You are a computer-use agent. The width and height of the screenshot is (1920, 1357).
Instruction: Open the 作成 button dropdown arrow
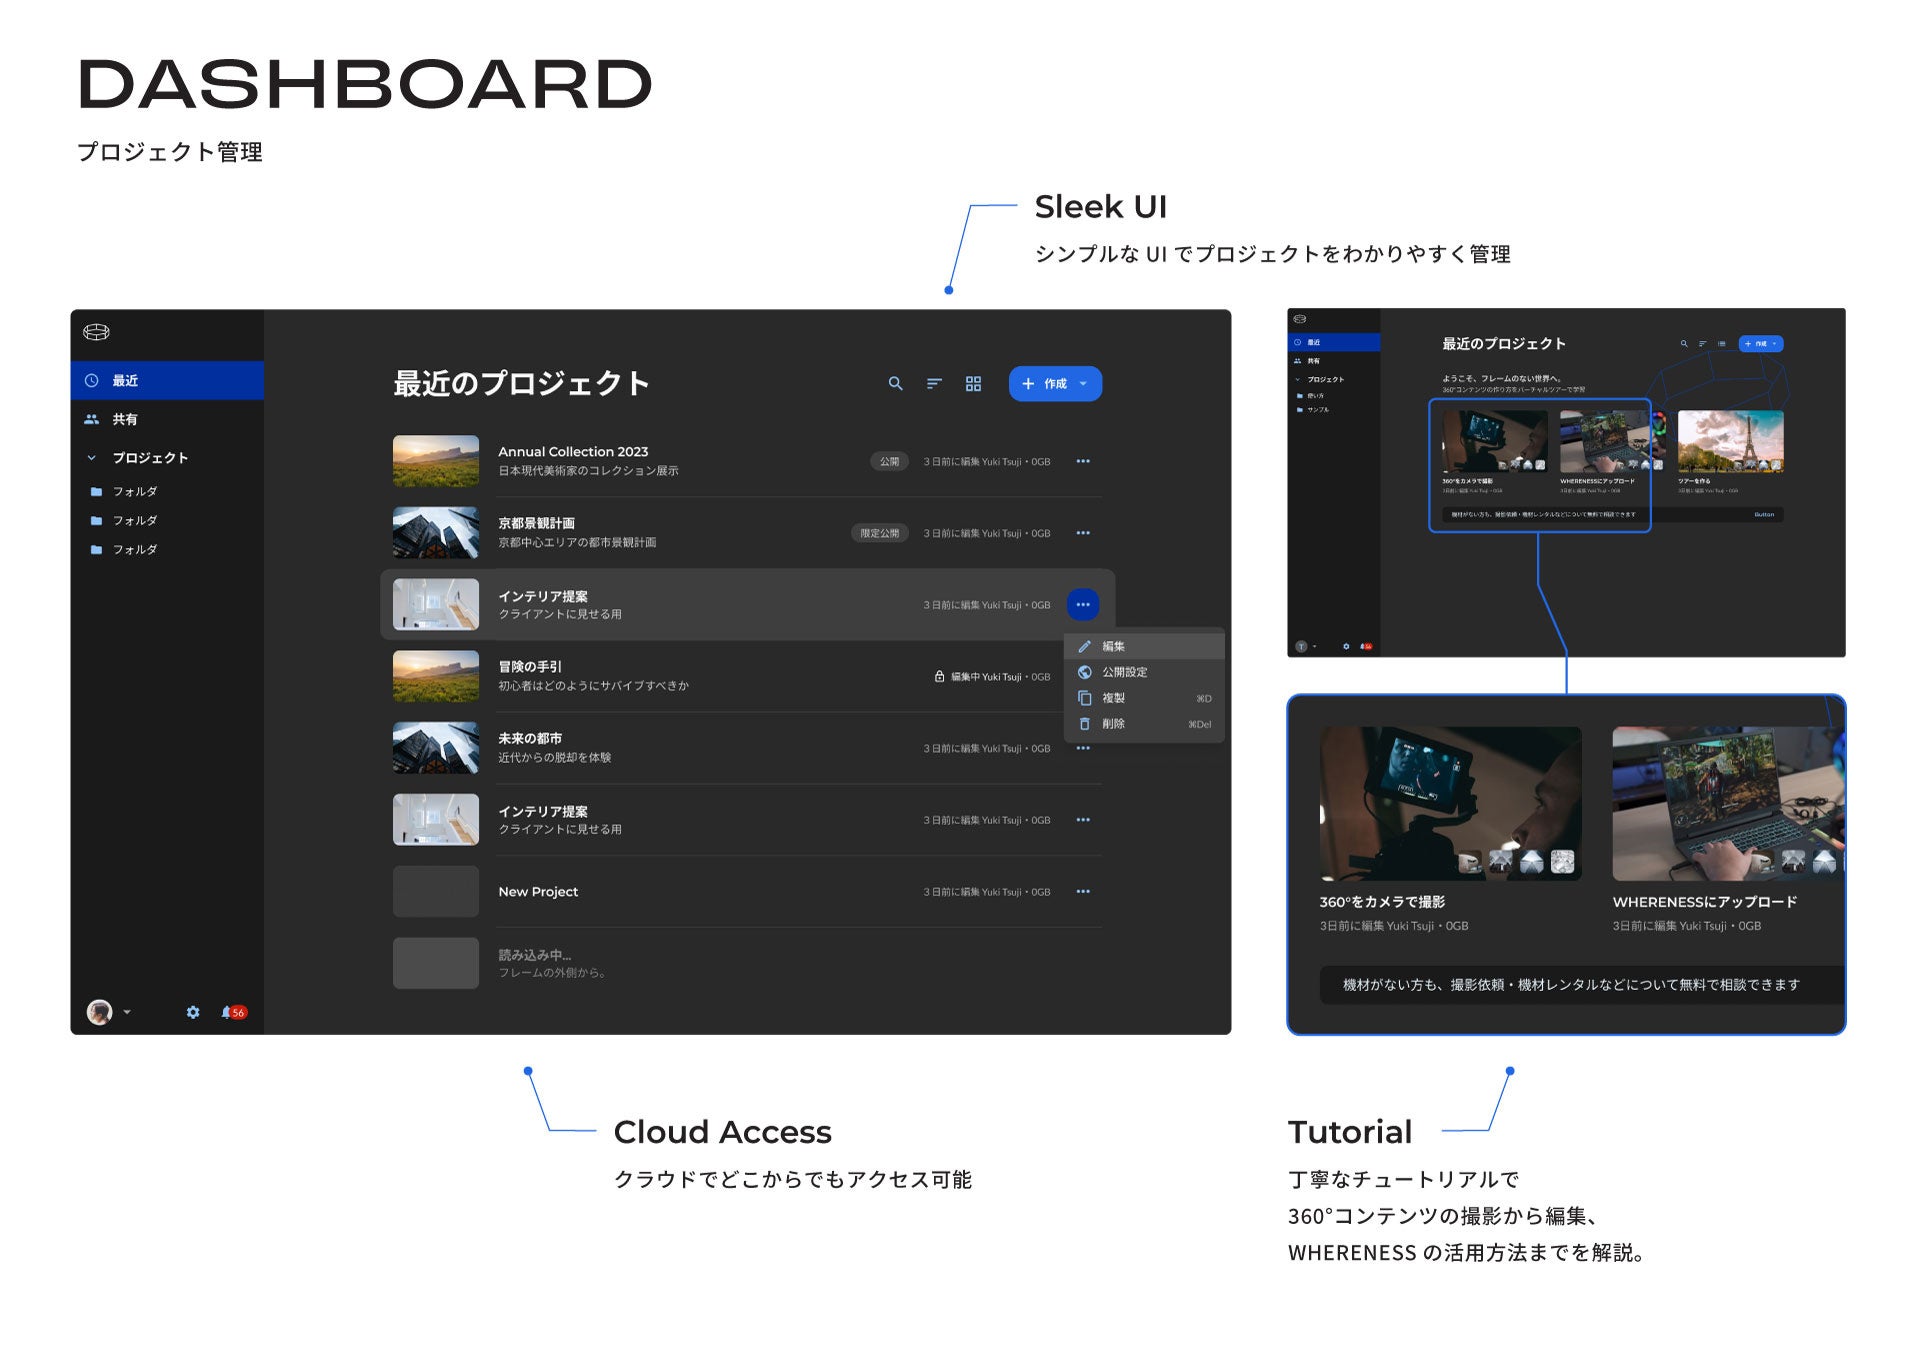pyautogui.click(x=1083, y=383)
